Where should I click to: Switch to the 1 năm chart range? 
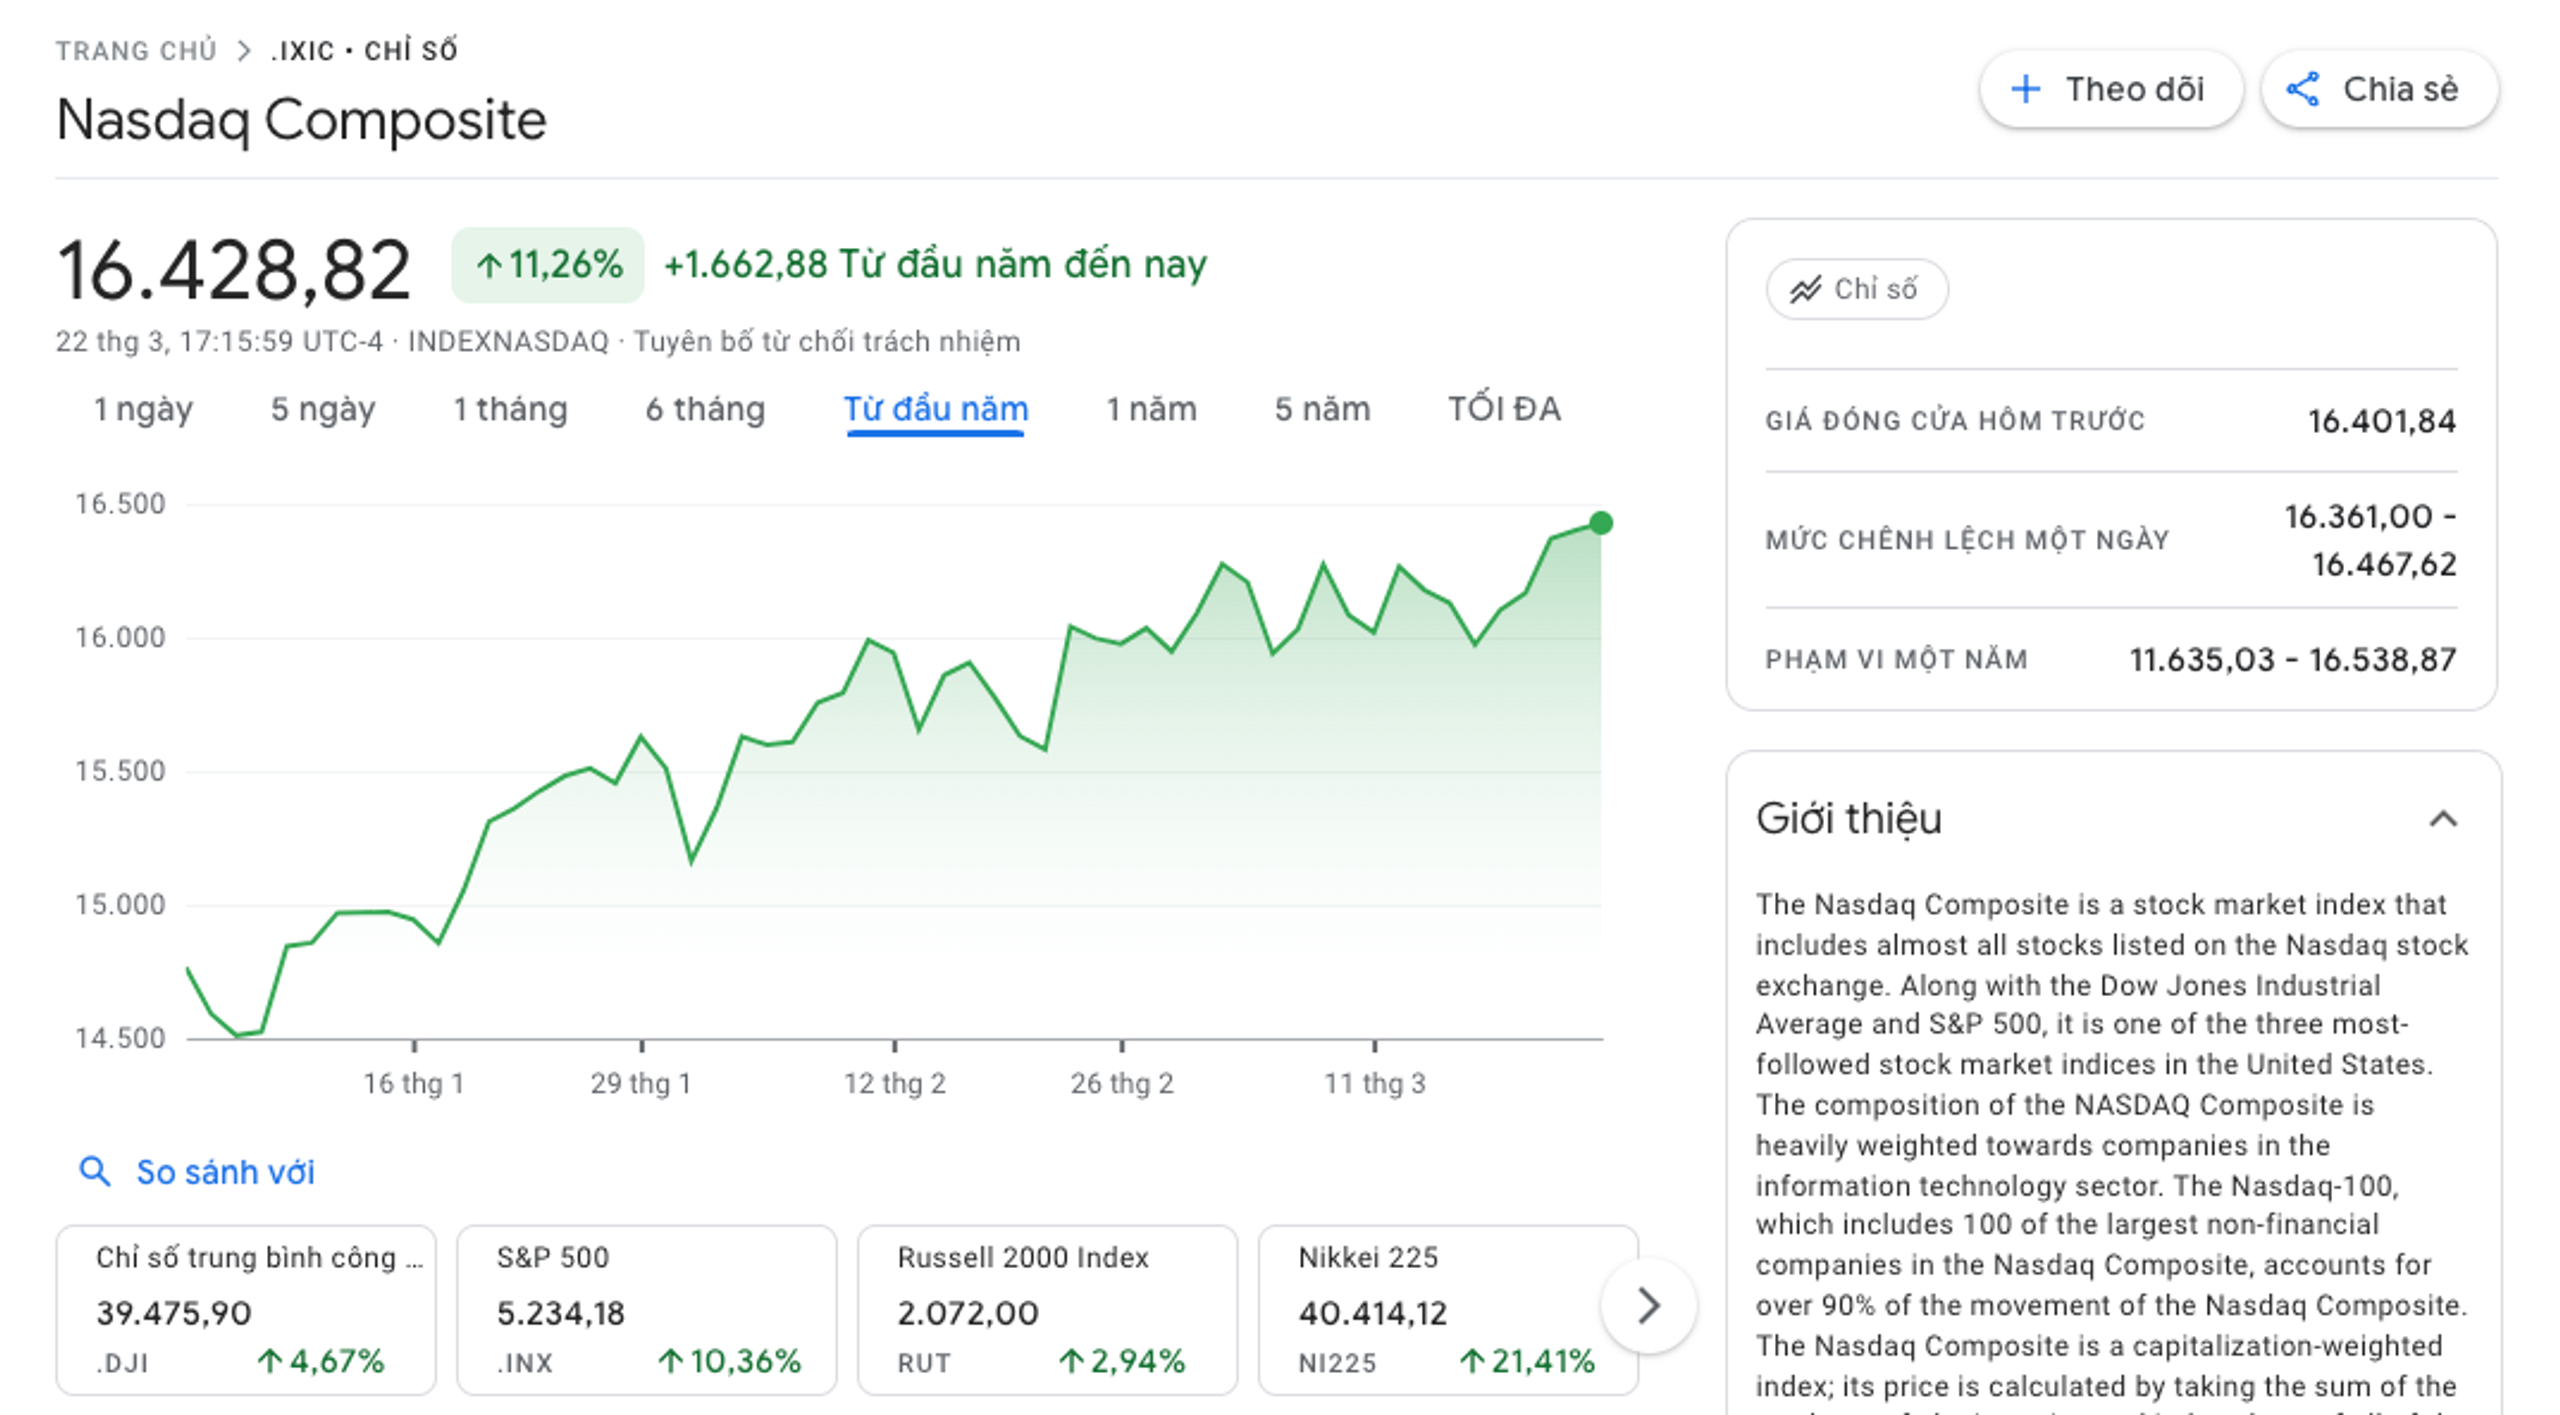tap(1150, 408)
